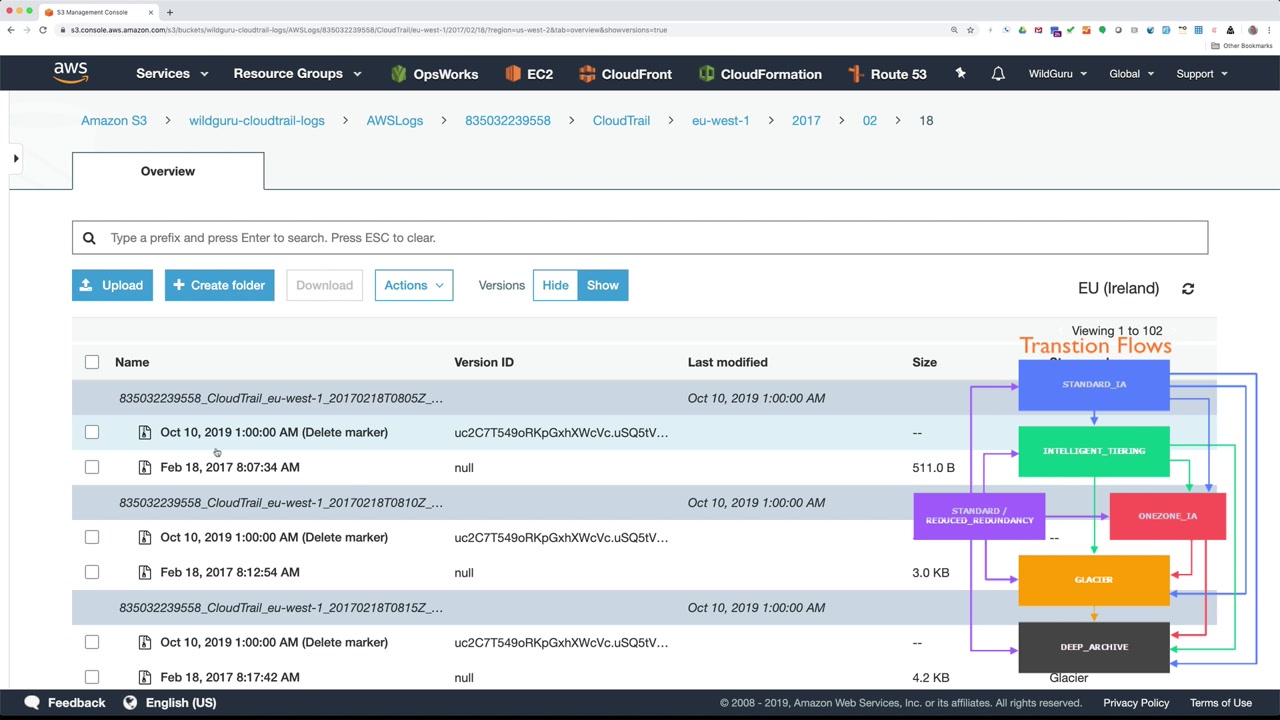Click Create folder button
Screen dimensions: 1280x720
tap(220, 285)
